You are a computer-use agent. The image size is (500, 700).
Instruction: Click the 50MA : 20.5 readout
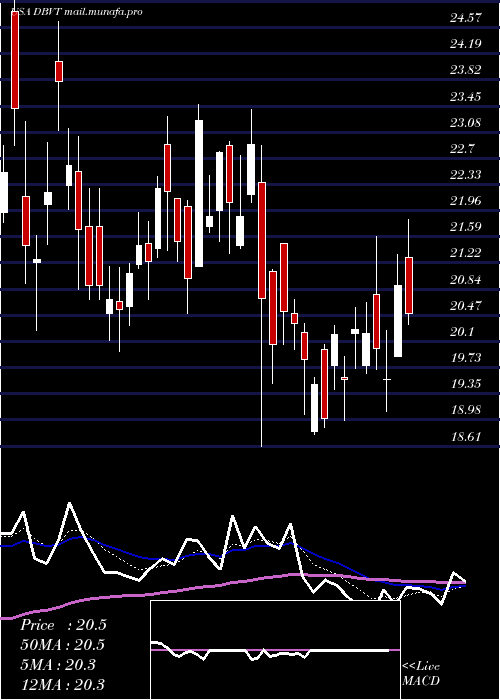click(x=62, y=645)
